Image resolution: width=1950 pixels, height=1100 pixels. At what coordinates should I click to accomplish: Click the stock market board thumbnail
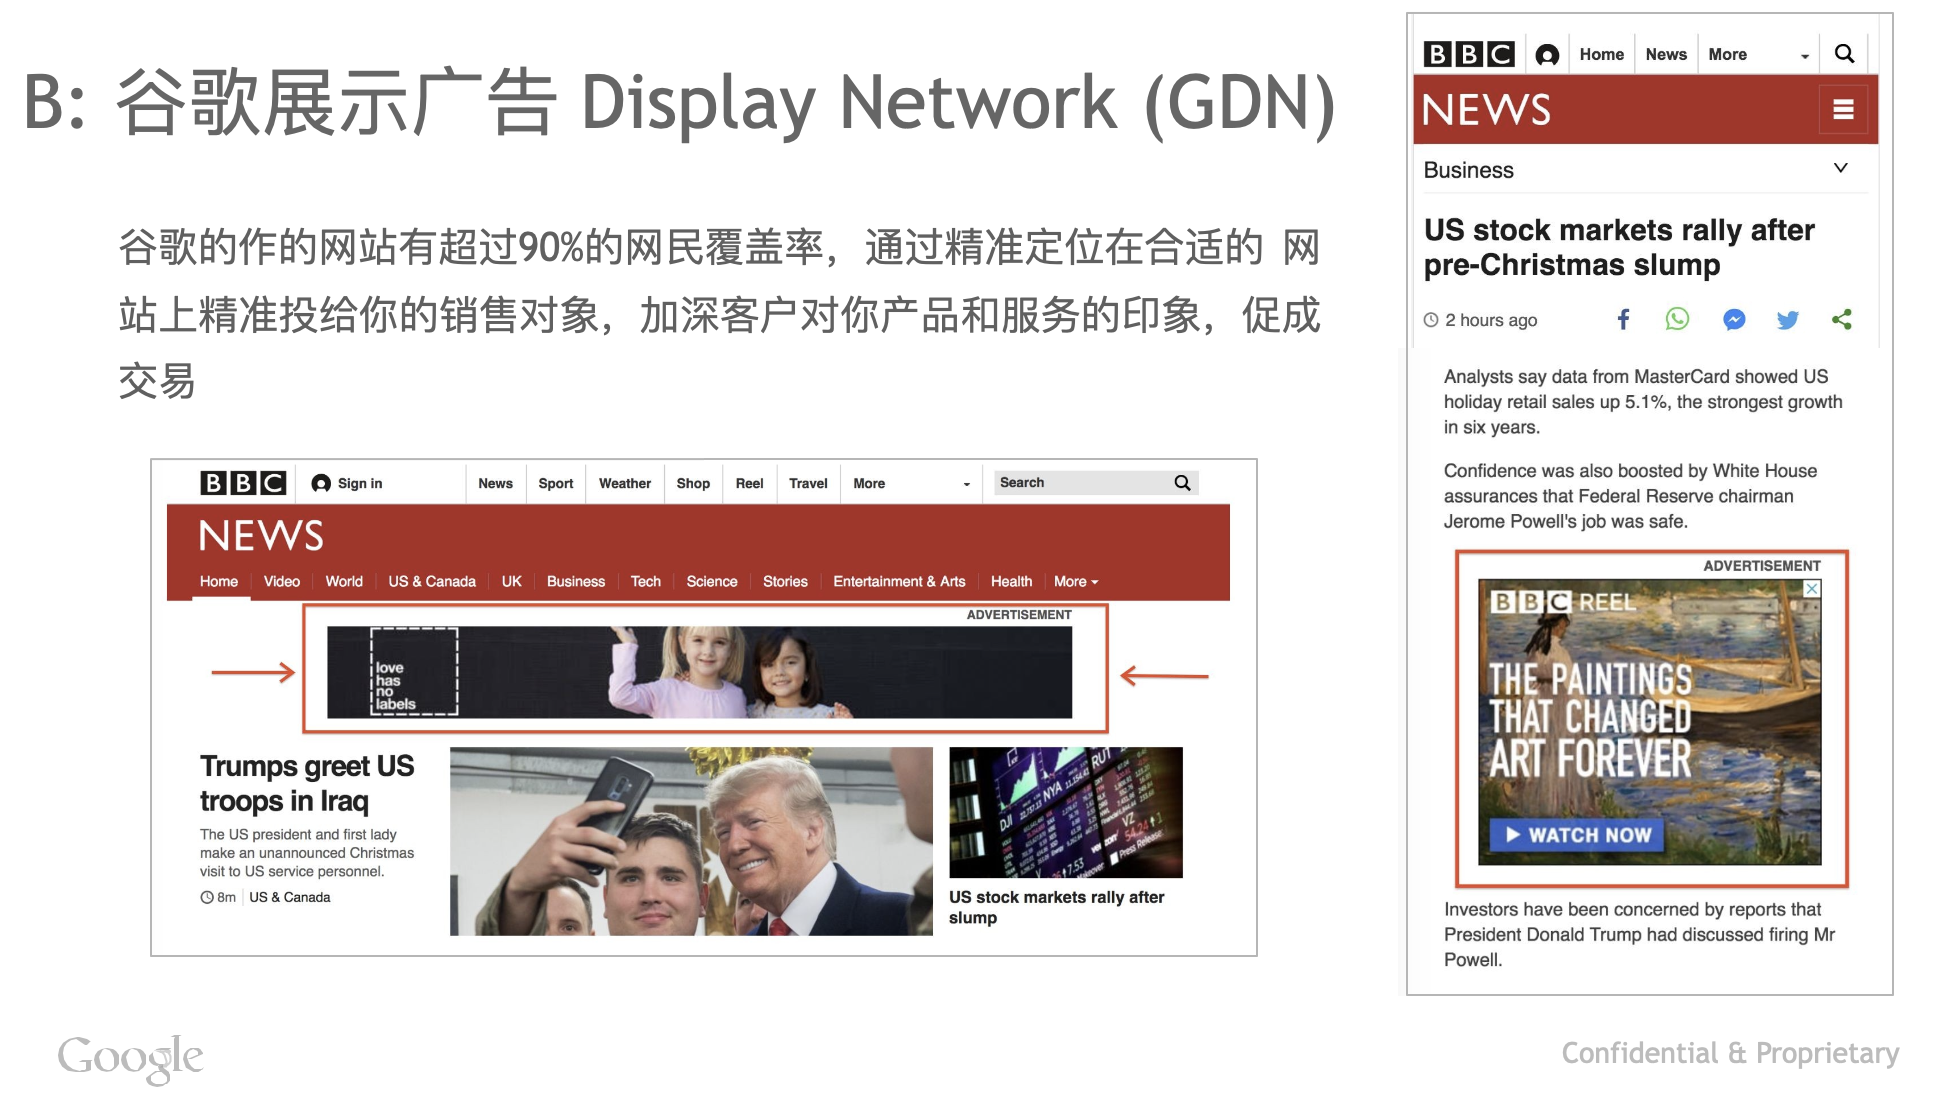tap(1065, 812)
